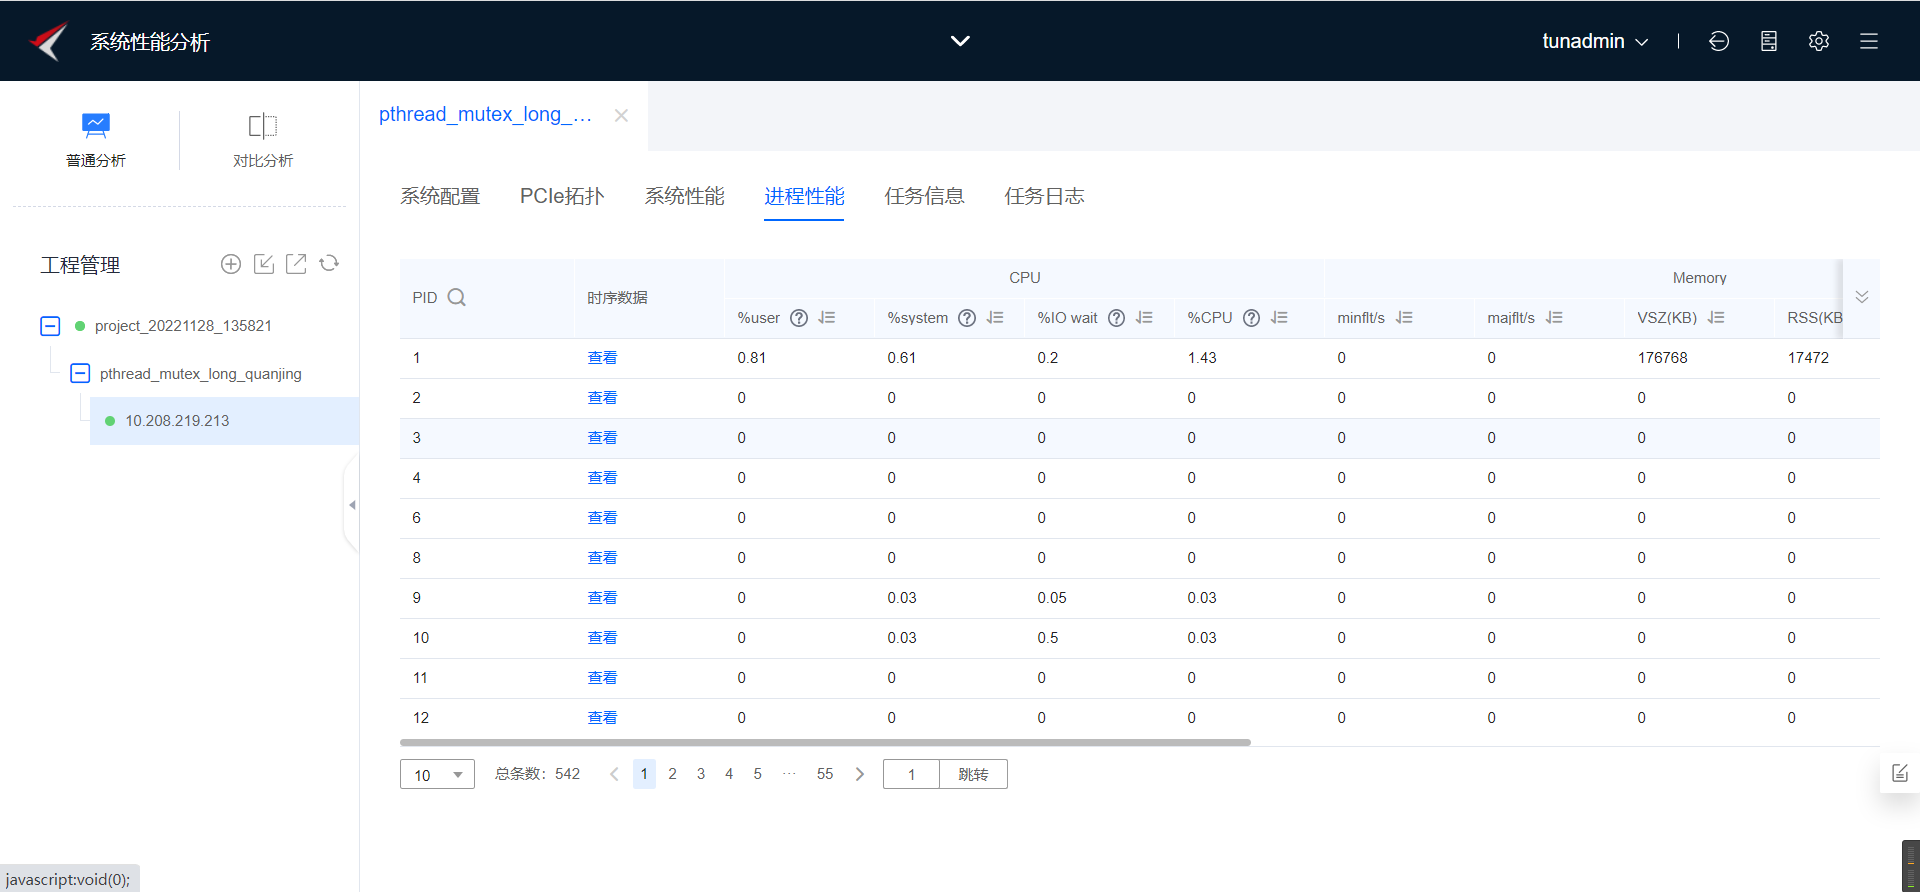
Task: Click the feedback edit icon at right edge
Action: [1900, 773]
